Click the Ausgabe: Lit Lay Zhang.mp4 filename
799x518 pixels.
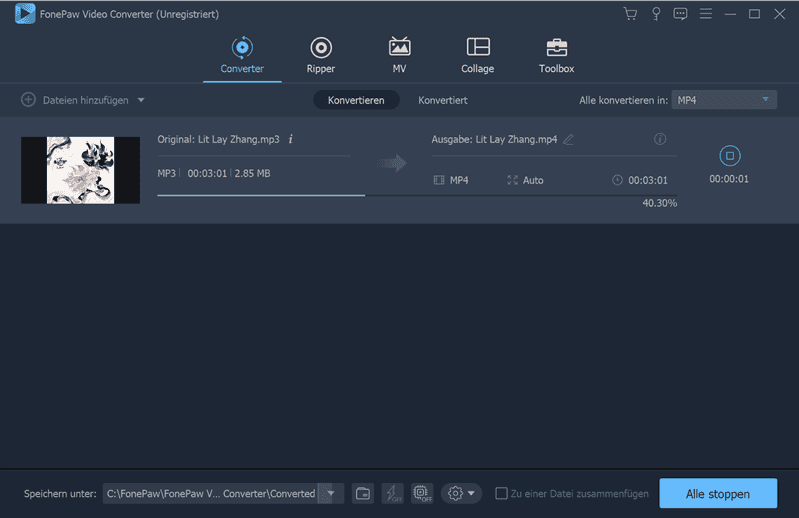tap(494, 139)
